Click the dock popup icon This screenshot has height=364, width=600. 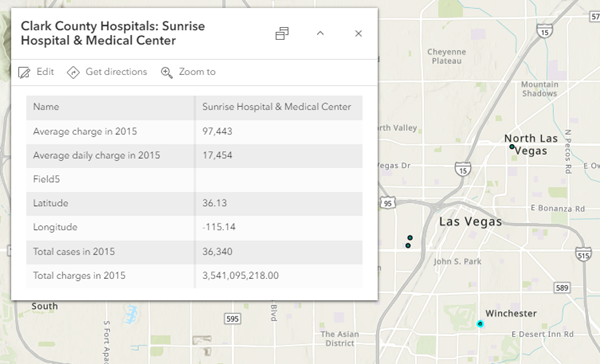click(x=282, y=34)
